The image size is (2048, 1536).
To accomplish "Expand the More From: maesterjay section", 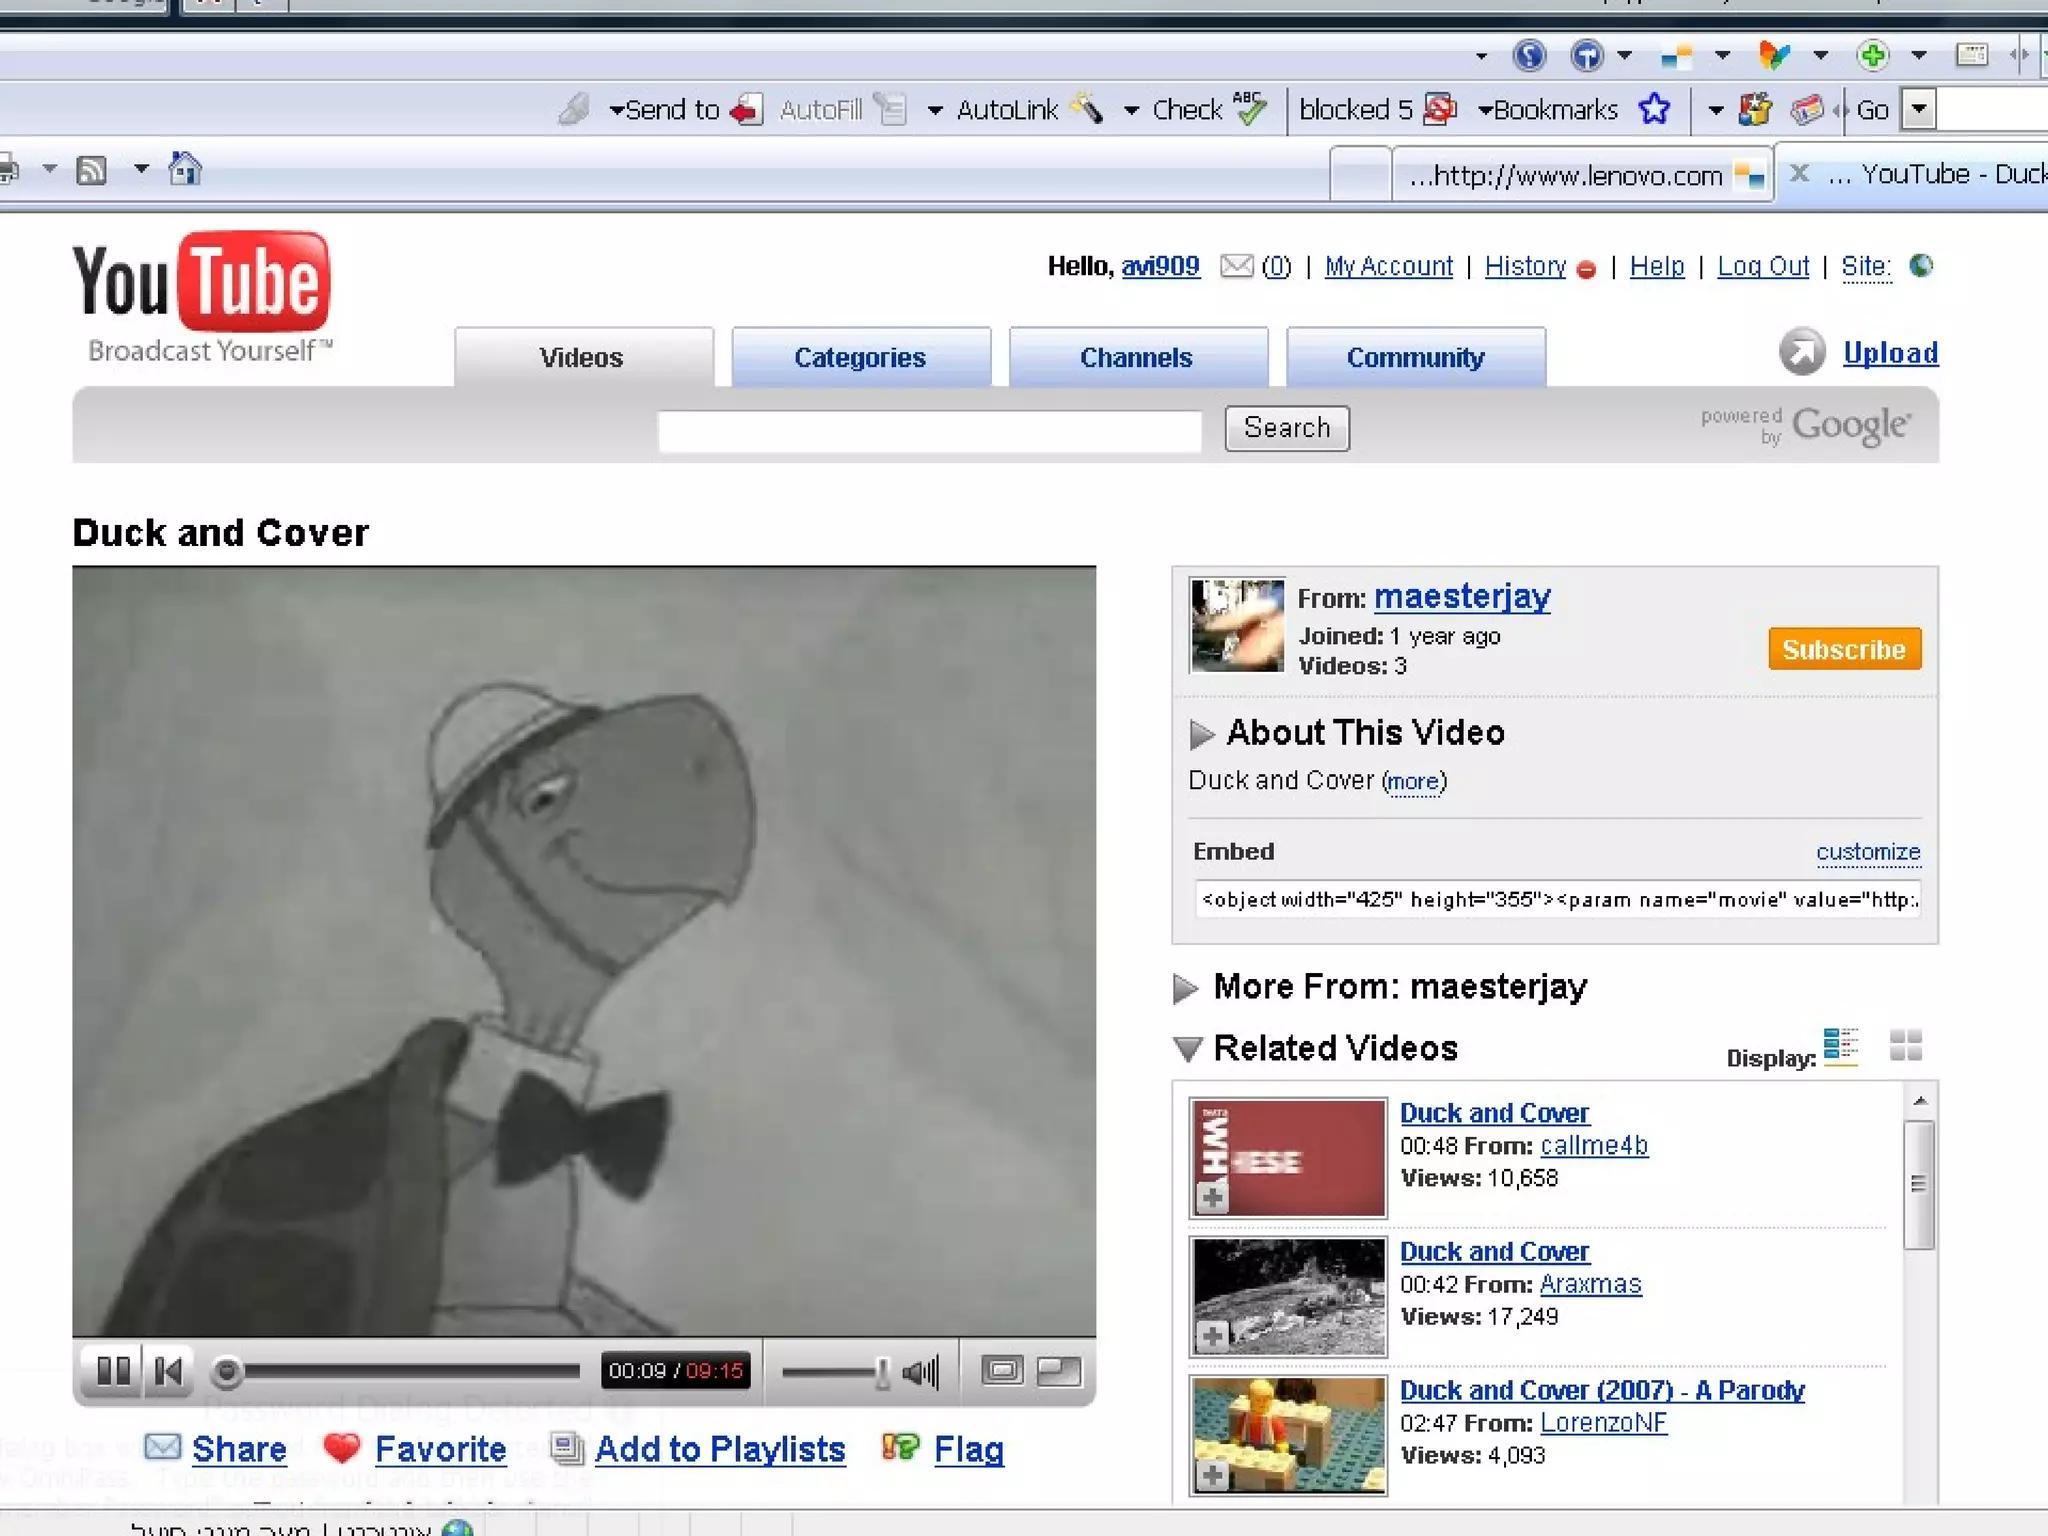I will pos(1185,988).
